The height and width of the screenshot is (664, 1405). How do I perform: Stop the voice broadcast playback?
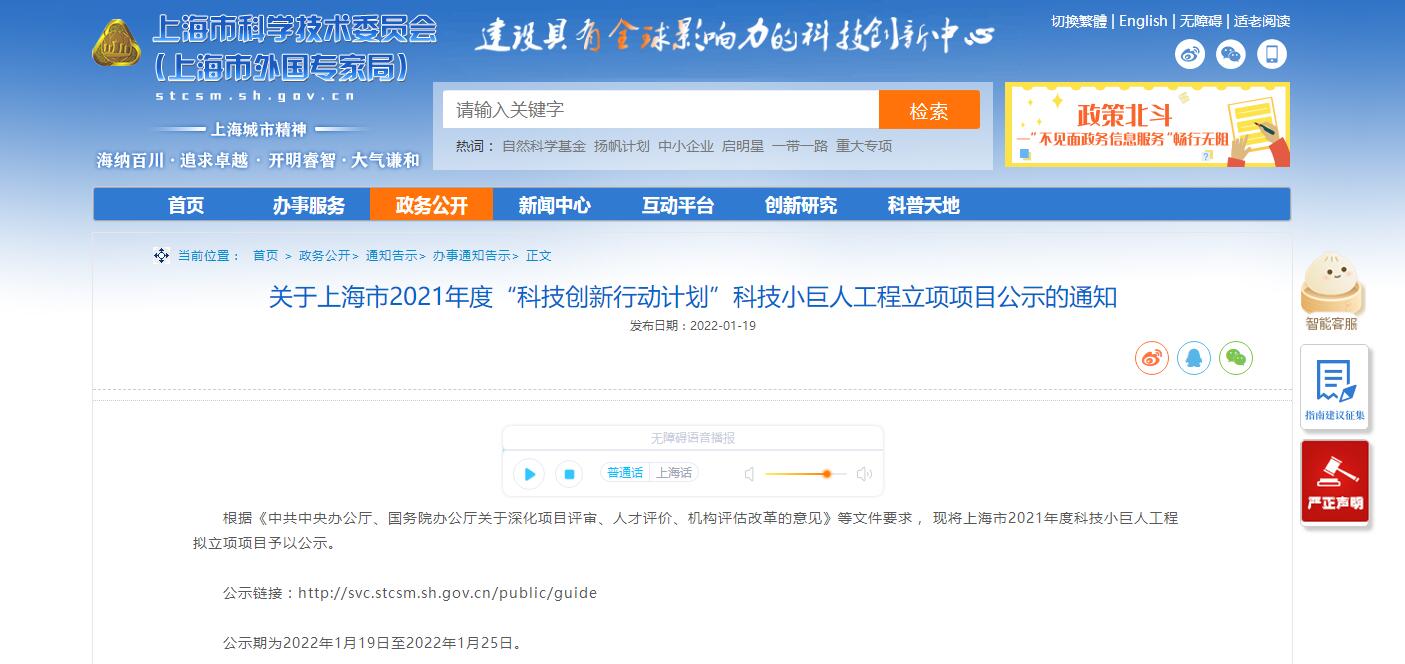(x=569, y=474)
